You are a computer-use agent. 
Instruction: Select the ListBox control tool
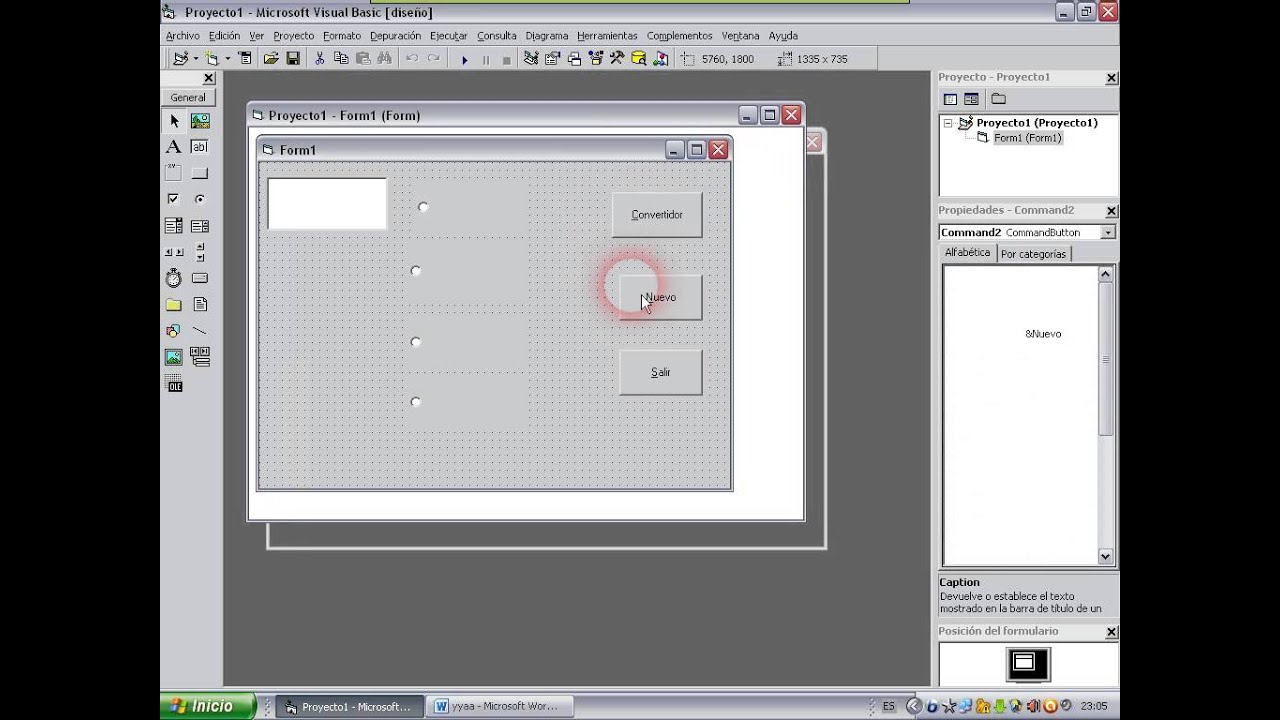[200, 226]
